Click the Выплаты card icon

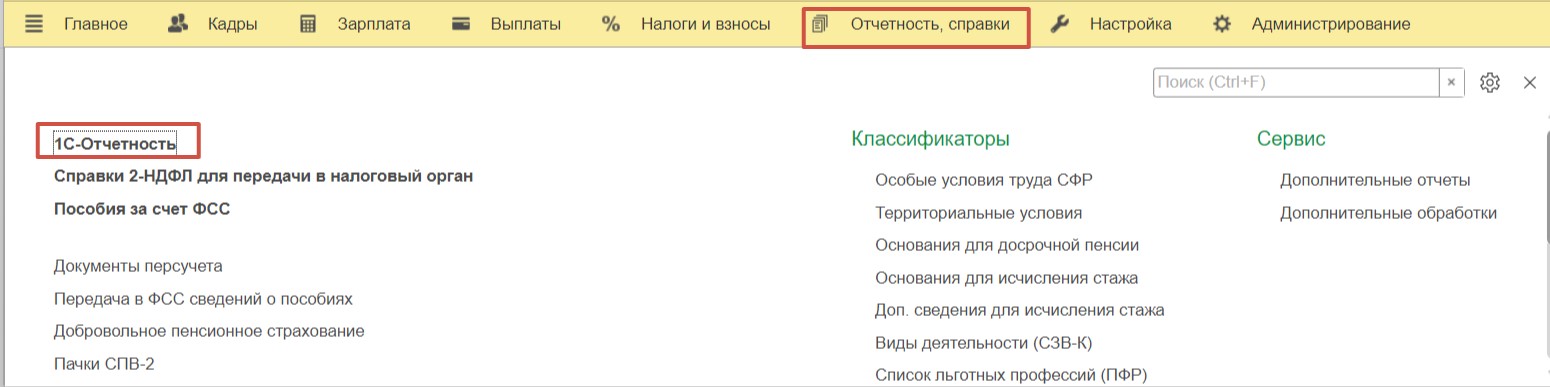(461, 24)
